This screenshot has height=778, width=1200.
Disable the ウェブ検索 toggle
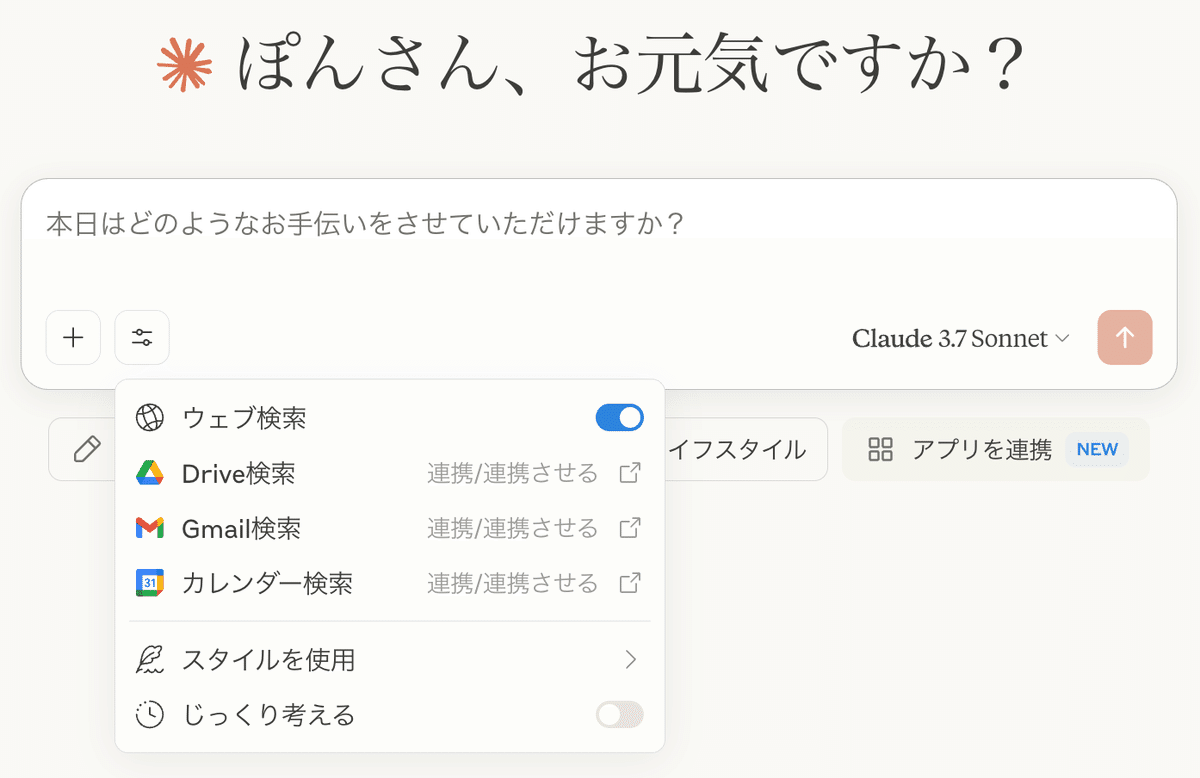click(x=619, y=417)
